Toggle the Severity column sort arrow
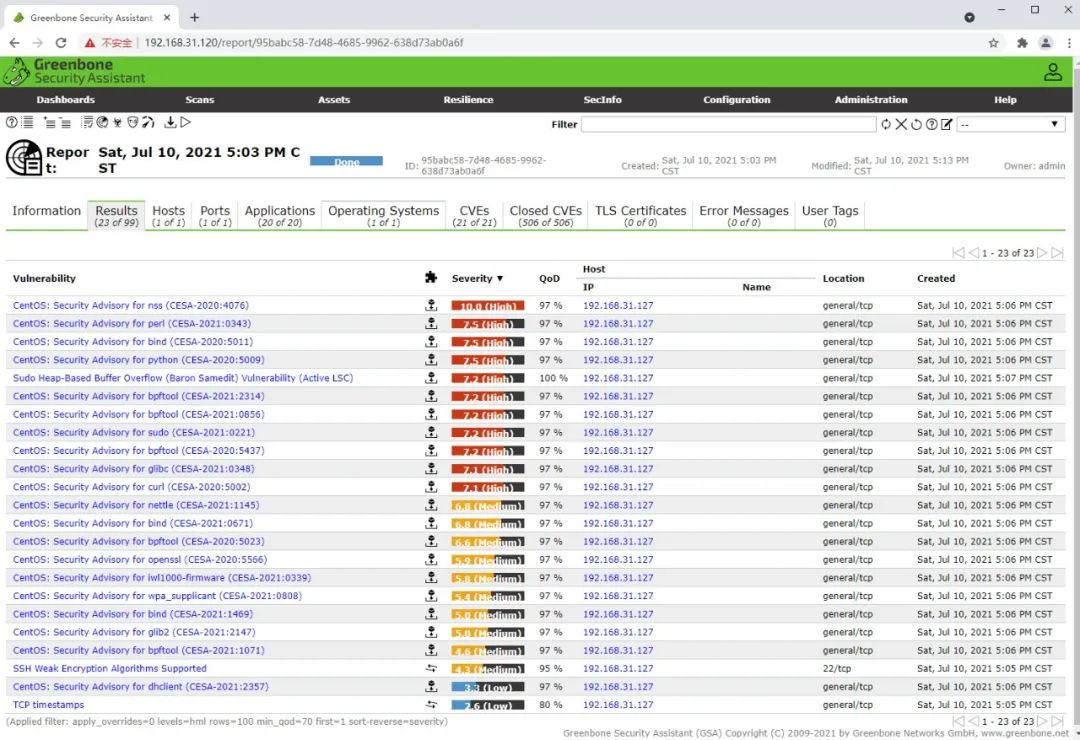Image resolution: width=1080 pixels, height=740 pixels. (500, 278)
